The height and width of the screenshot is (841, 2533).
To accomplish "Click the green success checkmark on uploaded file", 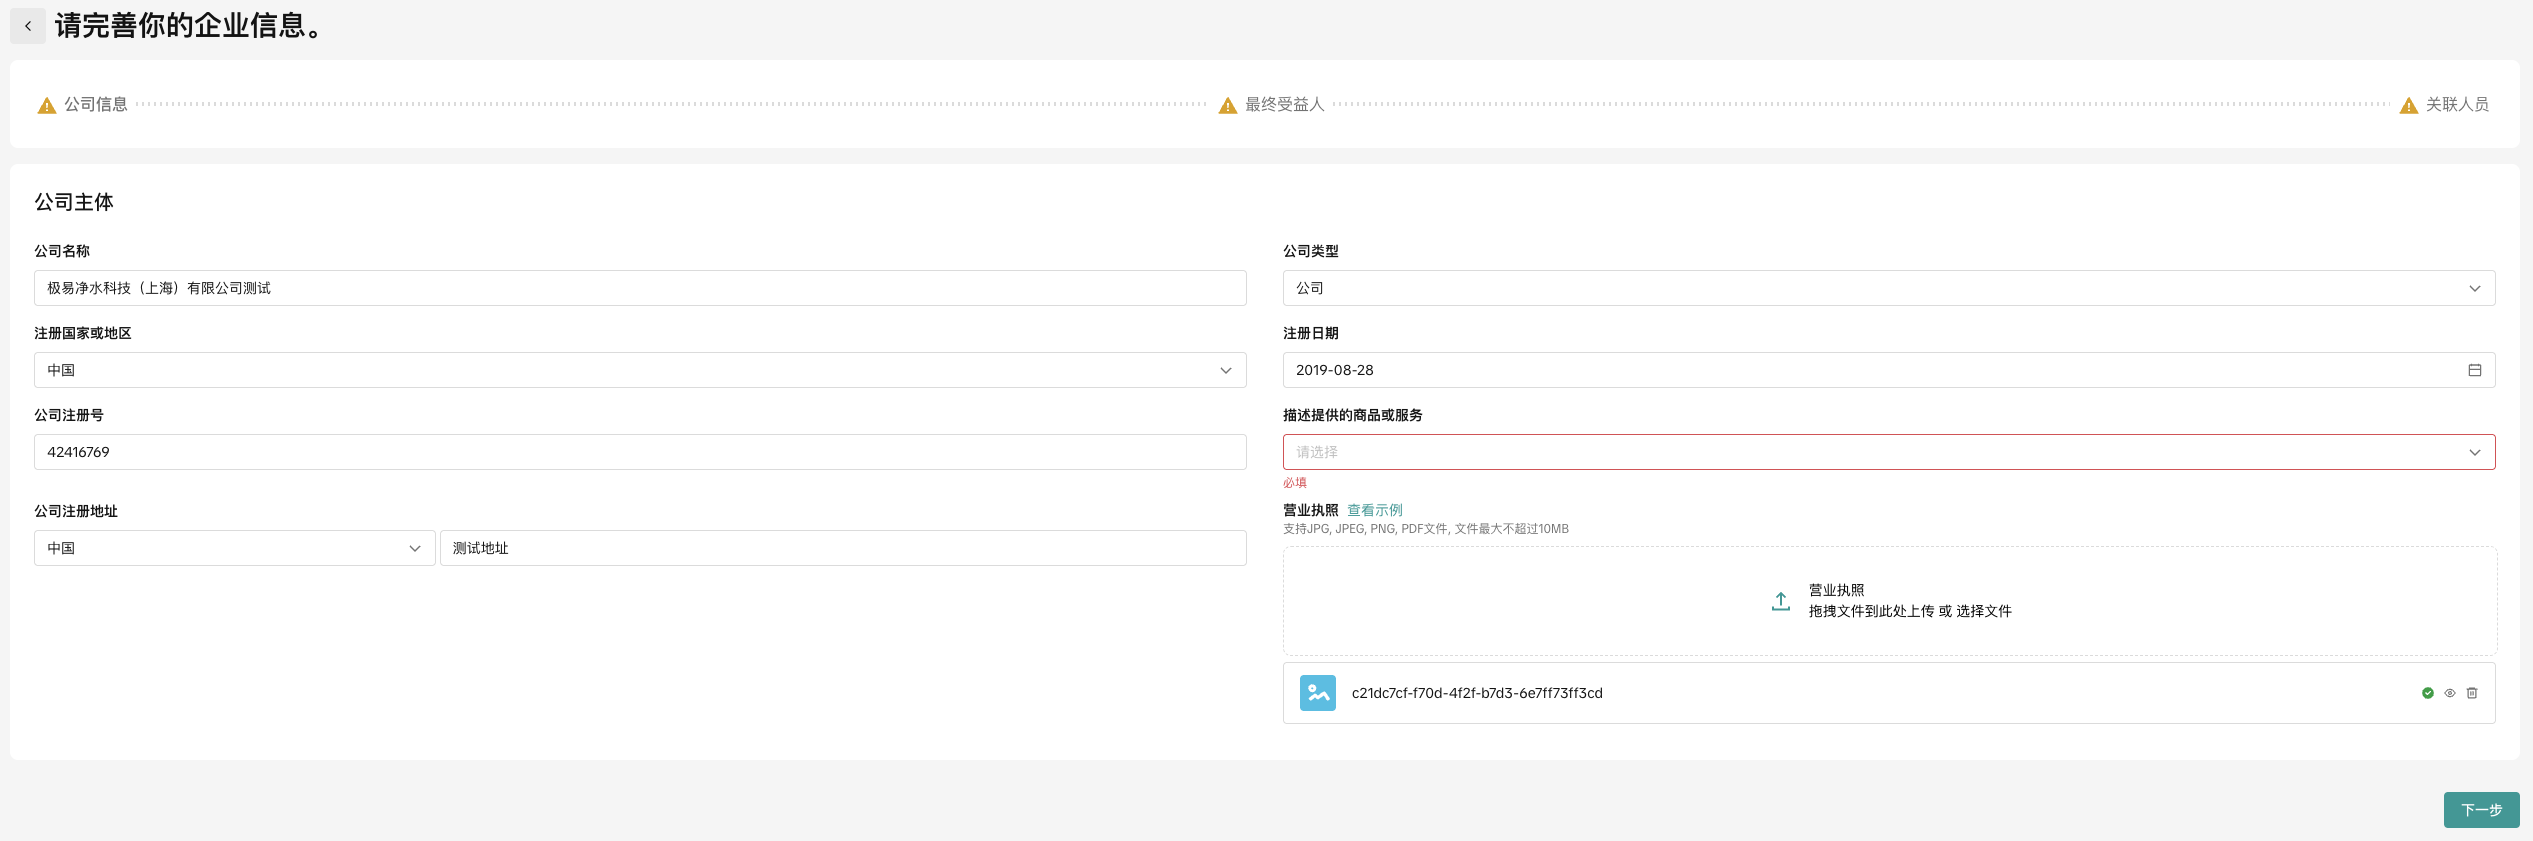I will (x=2427, y=693).
